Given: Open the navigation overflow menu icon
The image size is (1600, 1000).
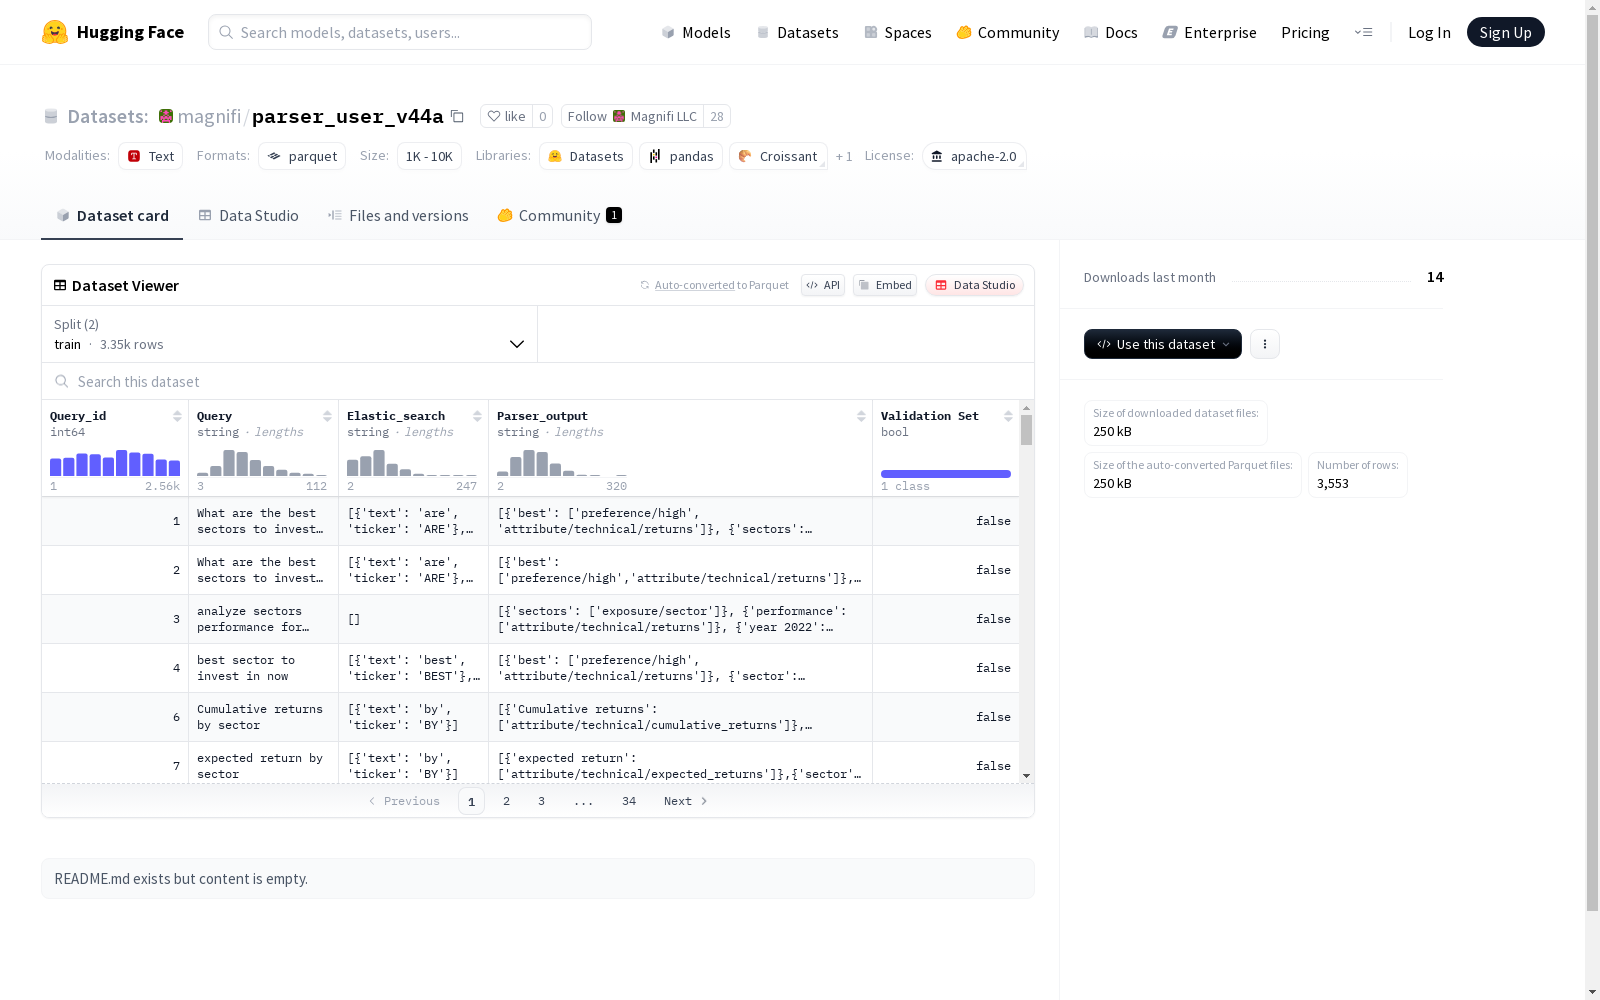Looking at the screenshot, I should click(x=1363, y=32).
